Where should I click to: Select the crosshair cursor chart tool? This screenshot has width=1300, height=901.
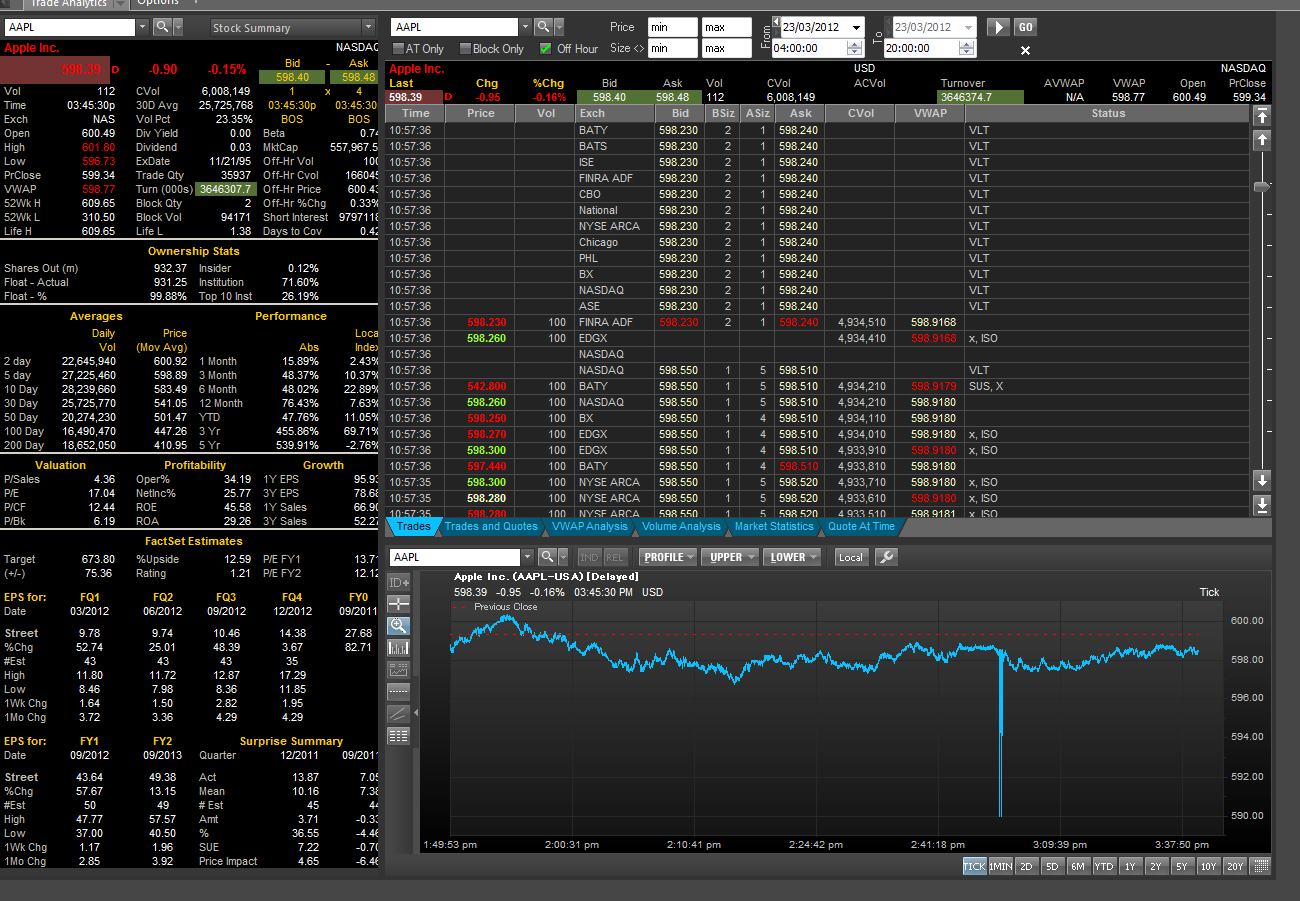pos(399,604)
